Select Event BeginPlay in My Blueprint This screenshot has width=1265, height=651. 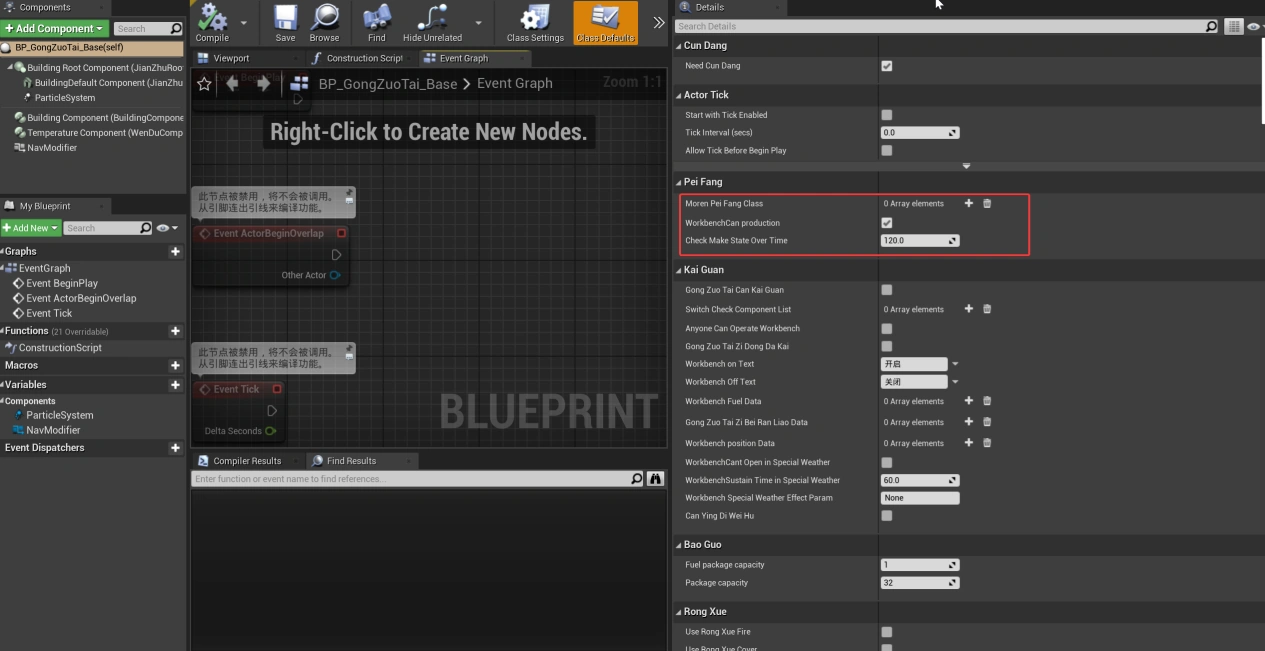[62, 283]
